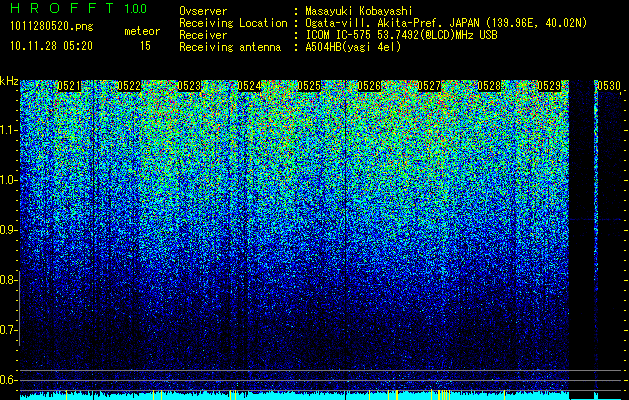Click the 0529 time marker label
The image size is (629, 400).
point(549,86)
